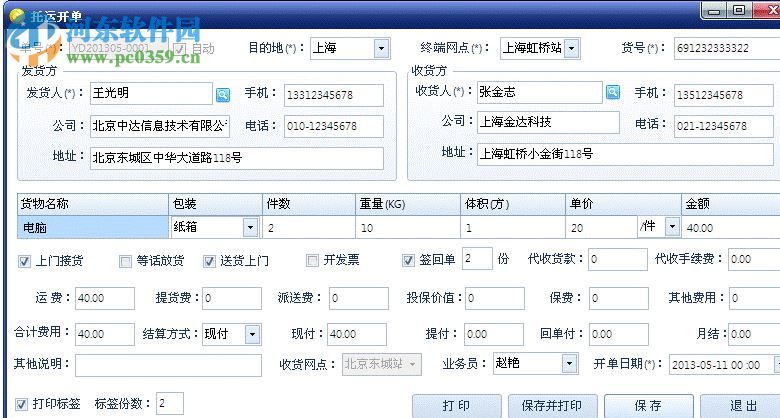
Task: Toggle 自动 auto number checkbox
Action: 180,49
